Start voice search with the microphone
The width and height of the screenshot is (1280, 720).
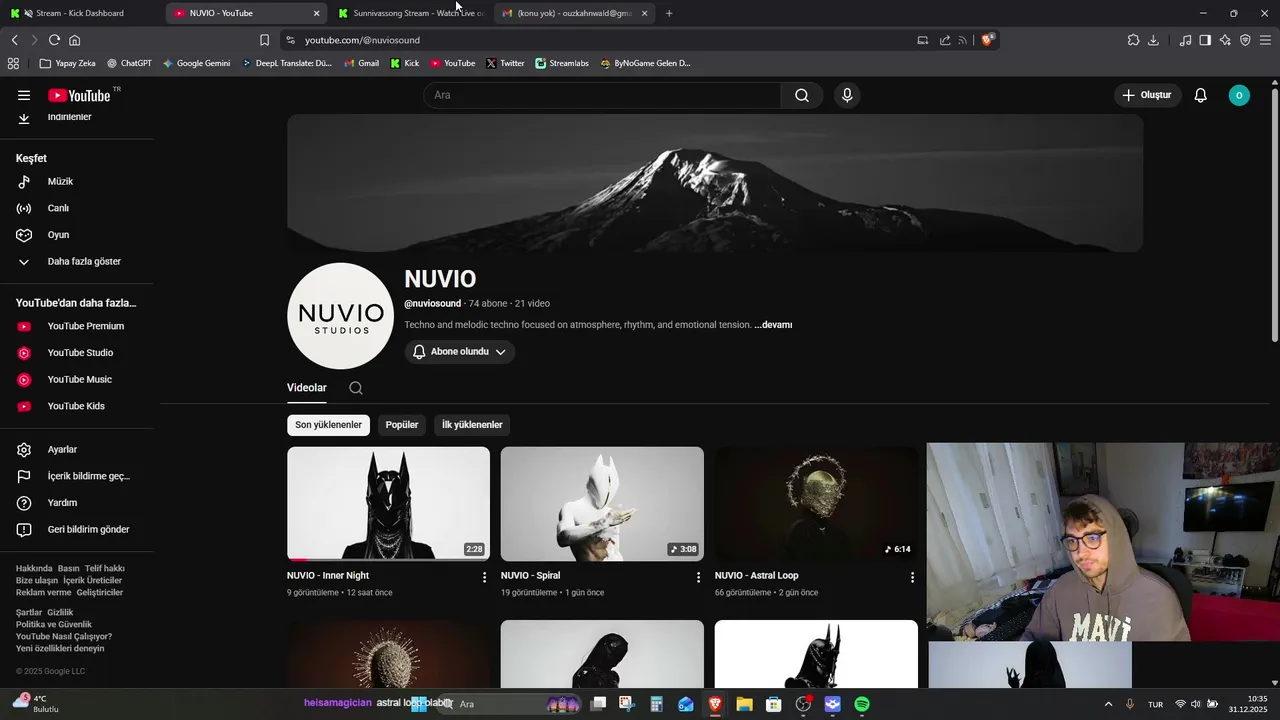[847, 95]
